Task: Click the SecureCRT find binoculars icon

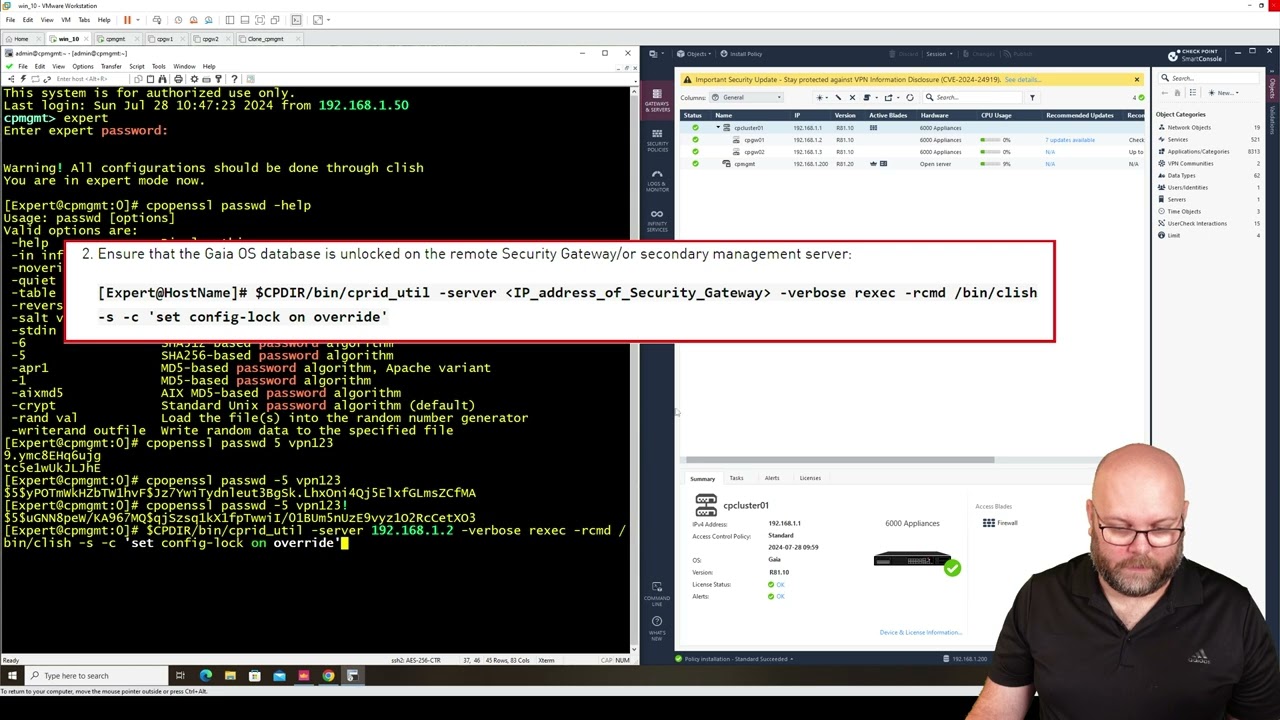Action: click(164, 79)
